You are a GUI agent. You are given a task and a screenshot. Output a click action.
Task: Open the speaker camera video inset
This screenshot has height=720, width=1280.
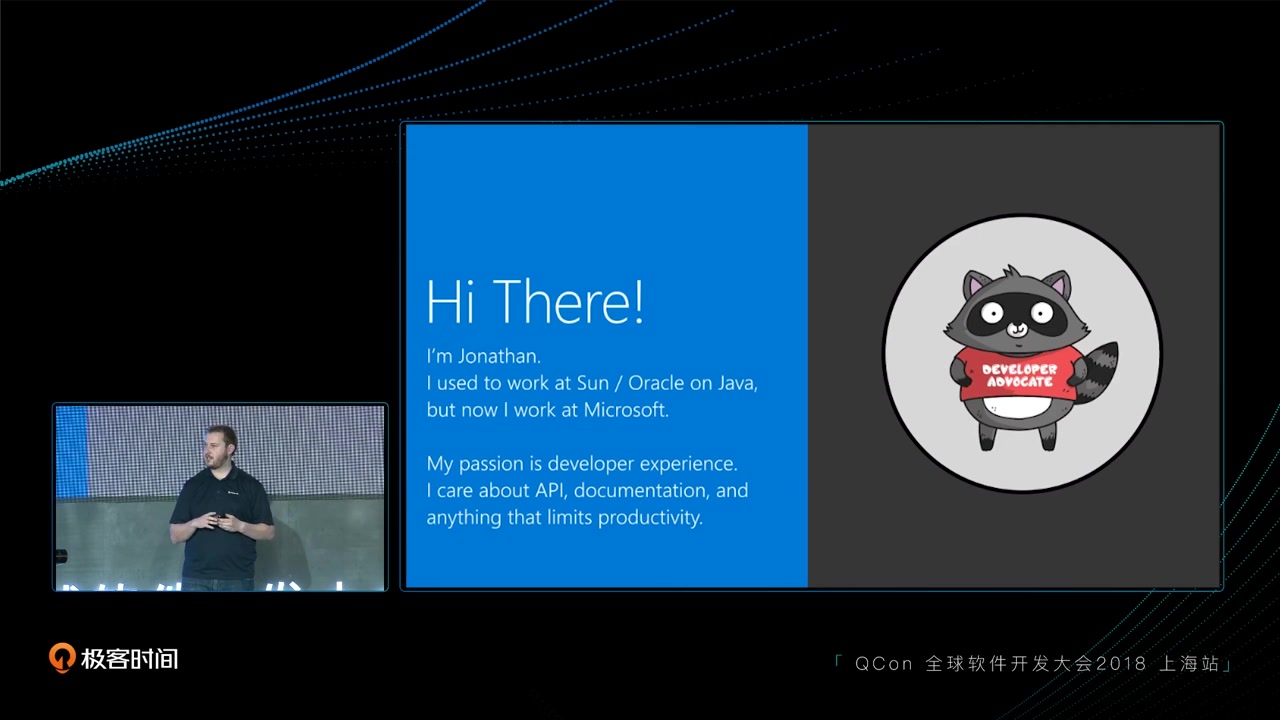point(220,497)
